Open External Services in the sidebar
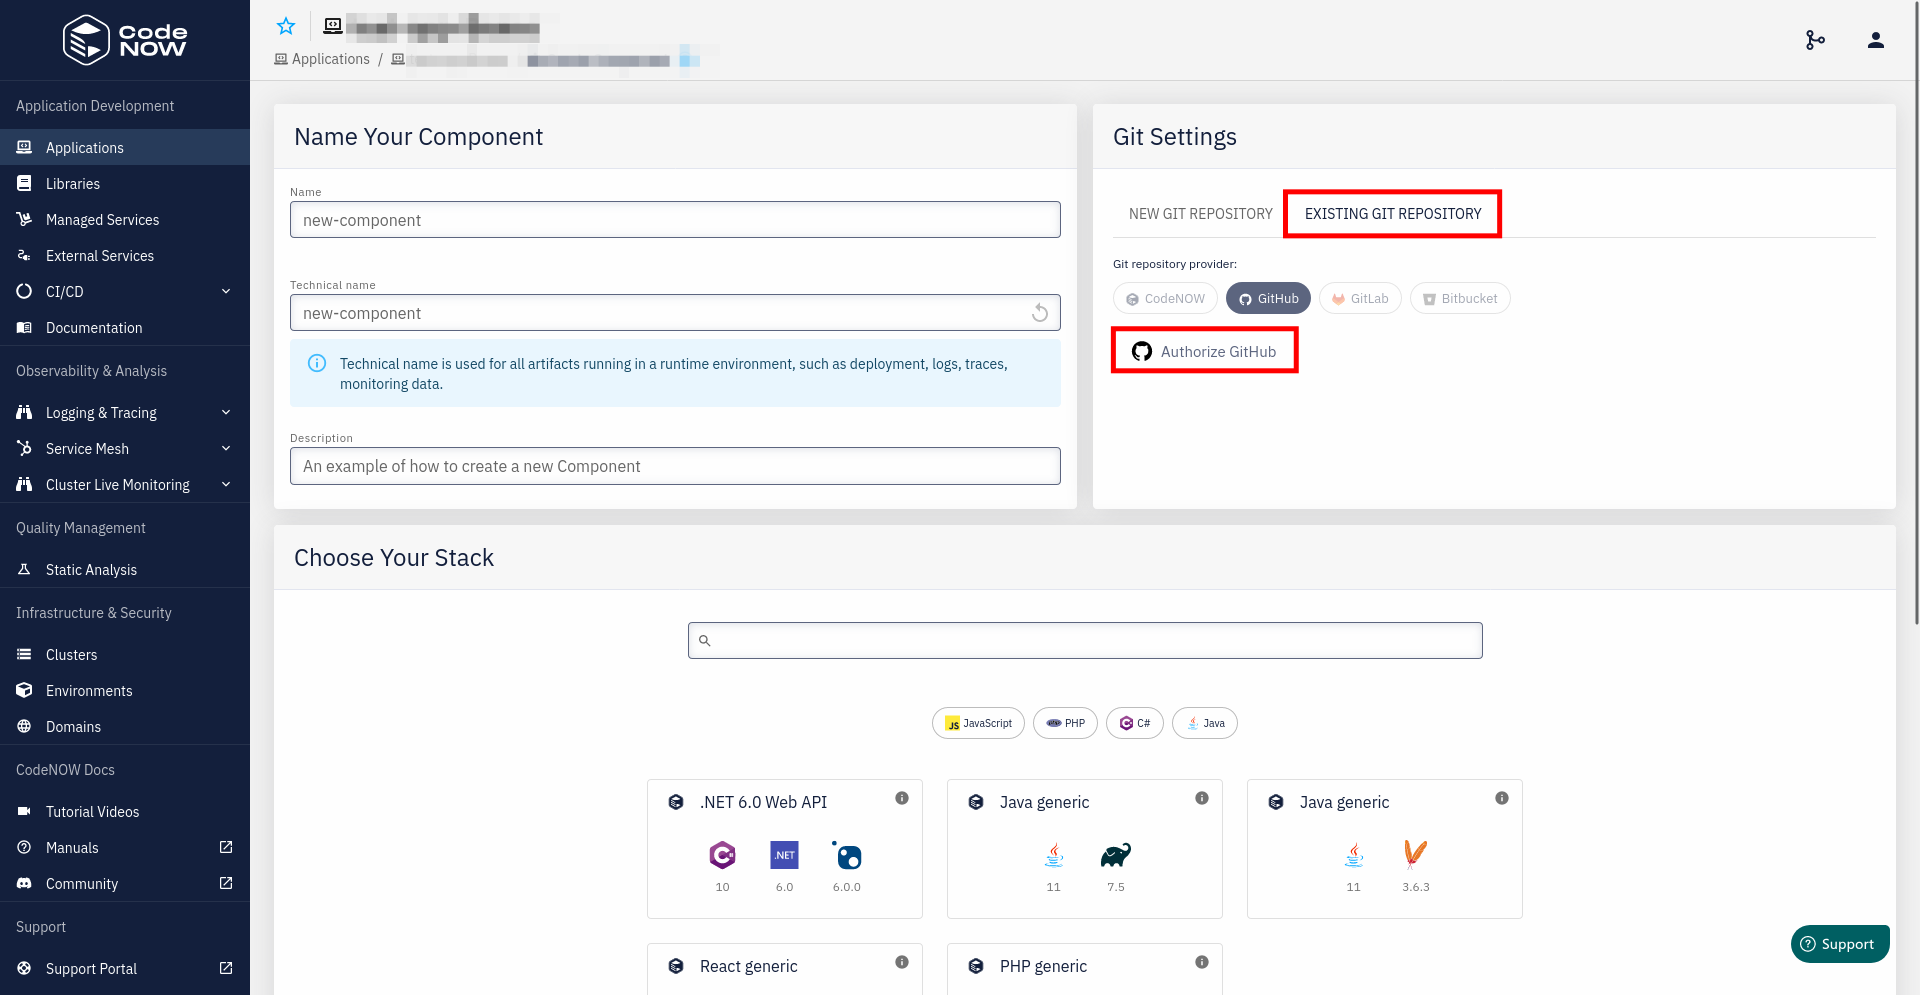 [125, 255]
